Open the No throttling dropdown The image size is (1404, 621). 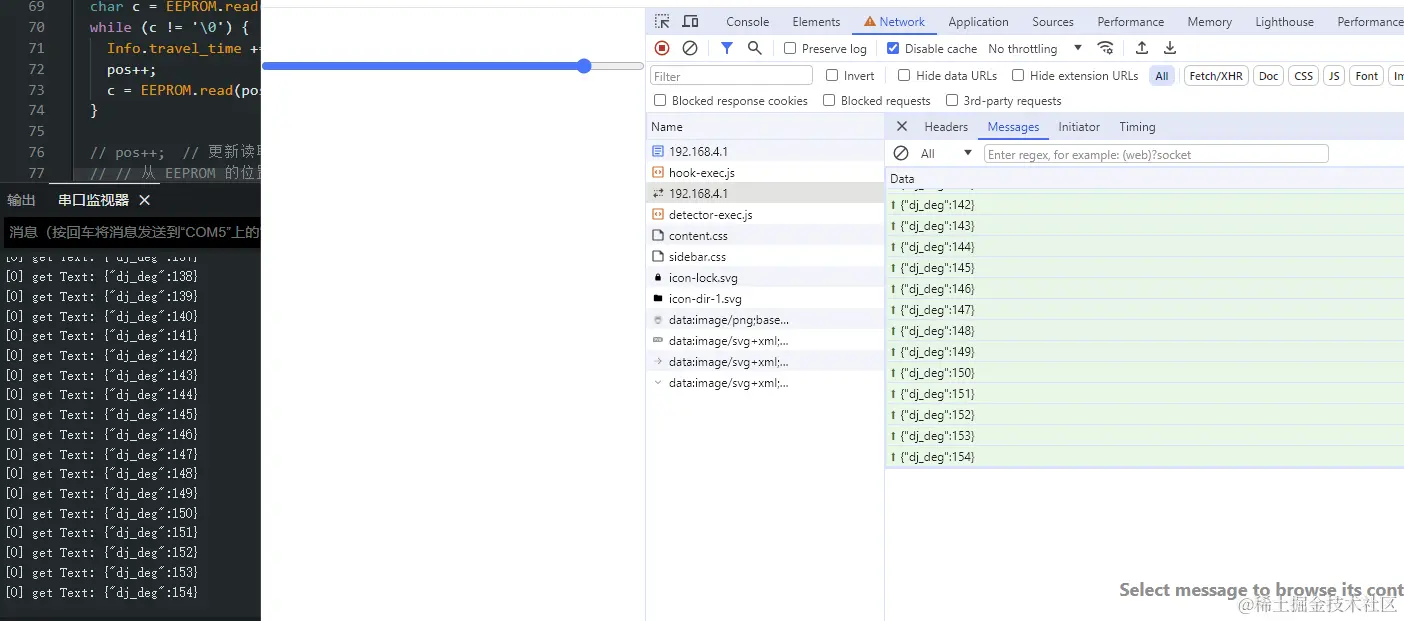1035,48
